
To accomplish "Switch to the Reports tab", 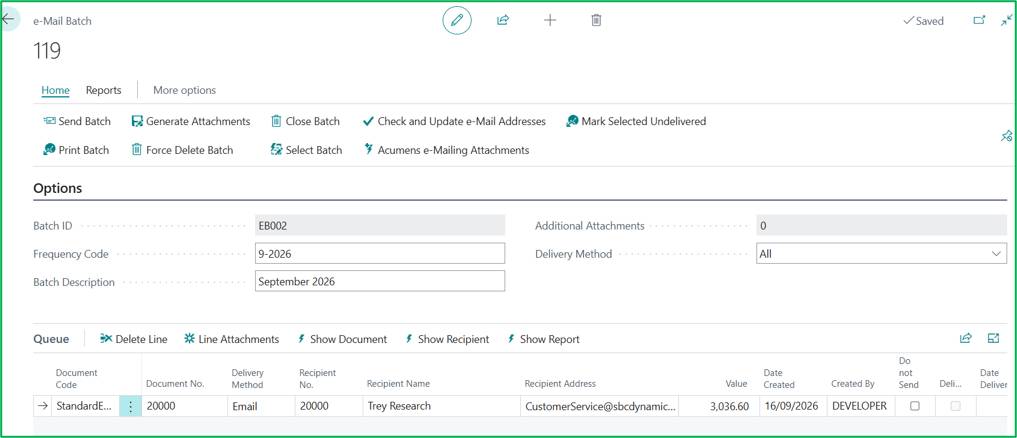I will click(104, 90).
